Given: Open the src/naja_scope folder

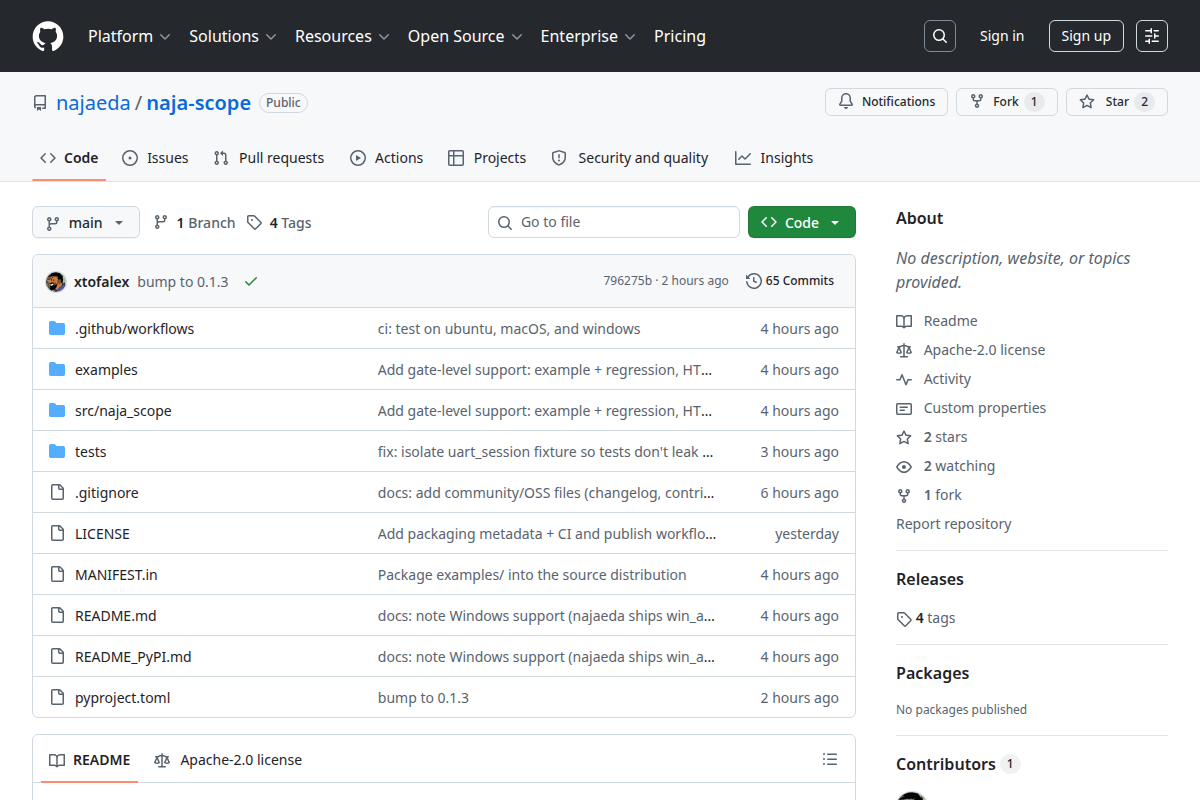Looking at the screenshot, I should coord(123,411).
